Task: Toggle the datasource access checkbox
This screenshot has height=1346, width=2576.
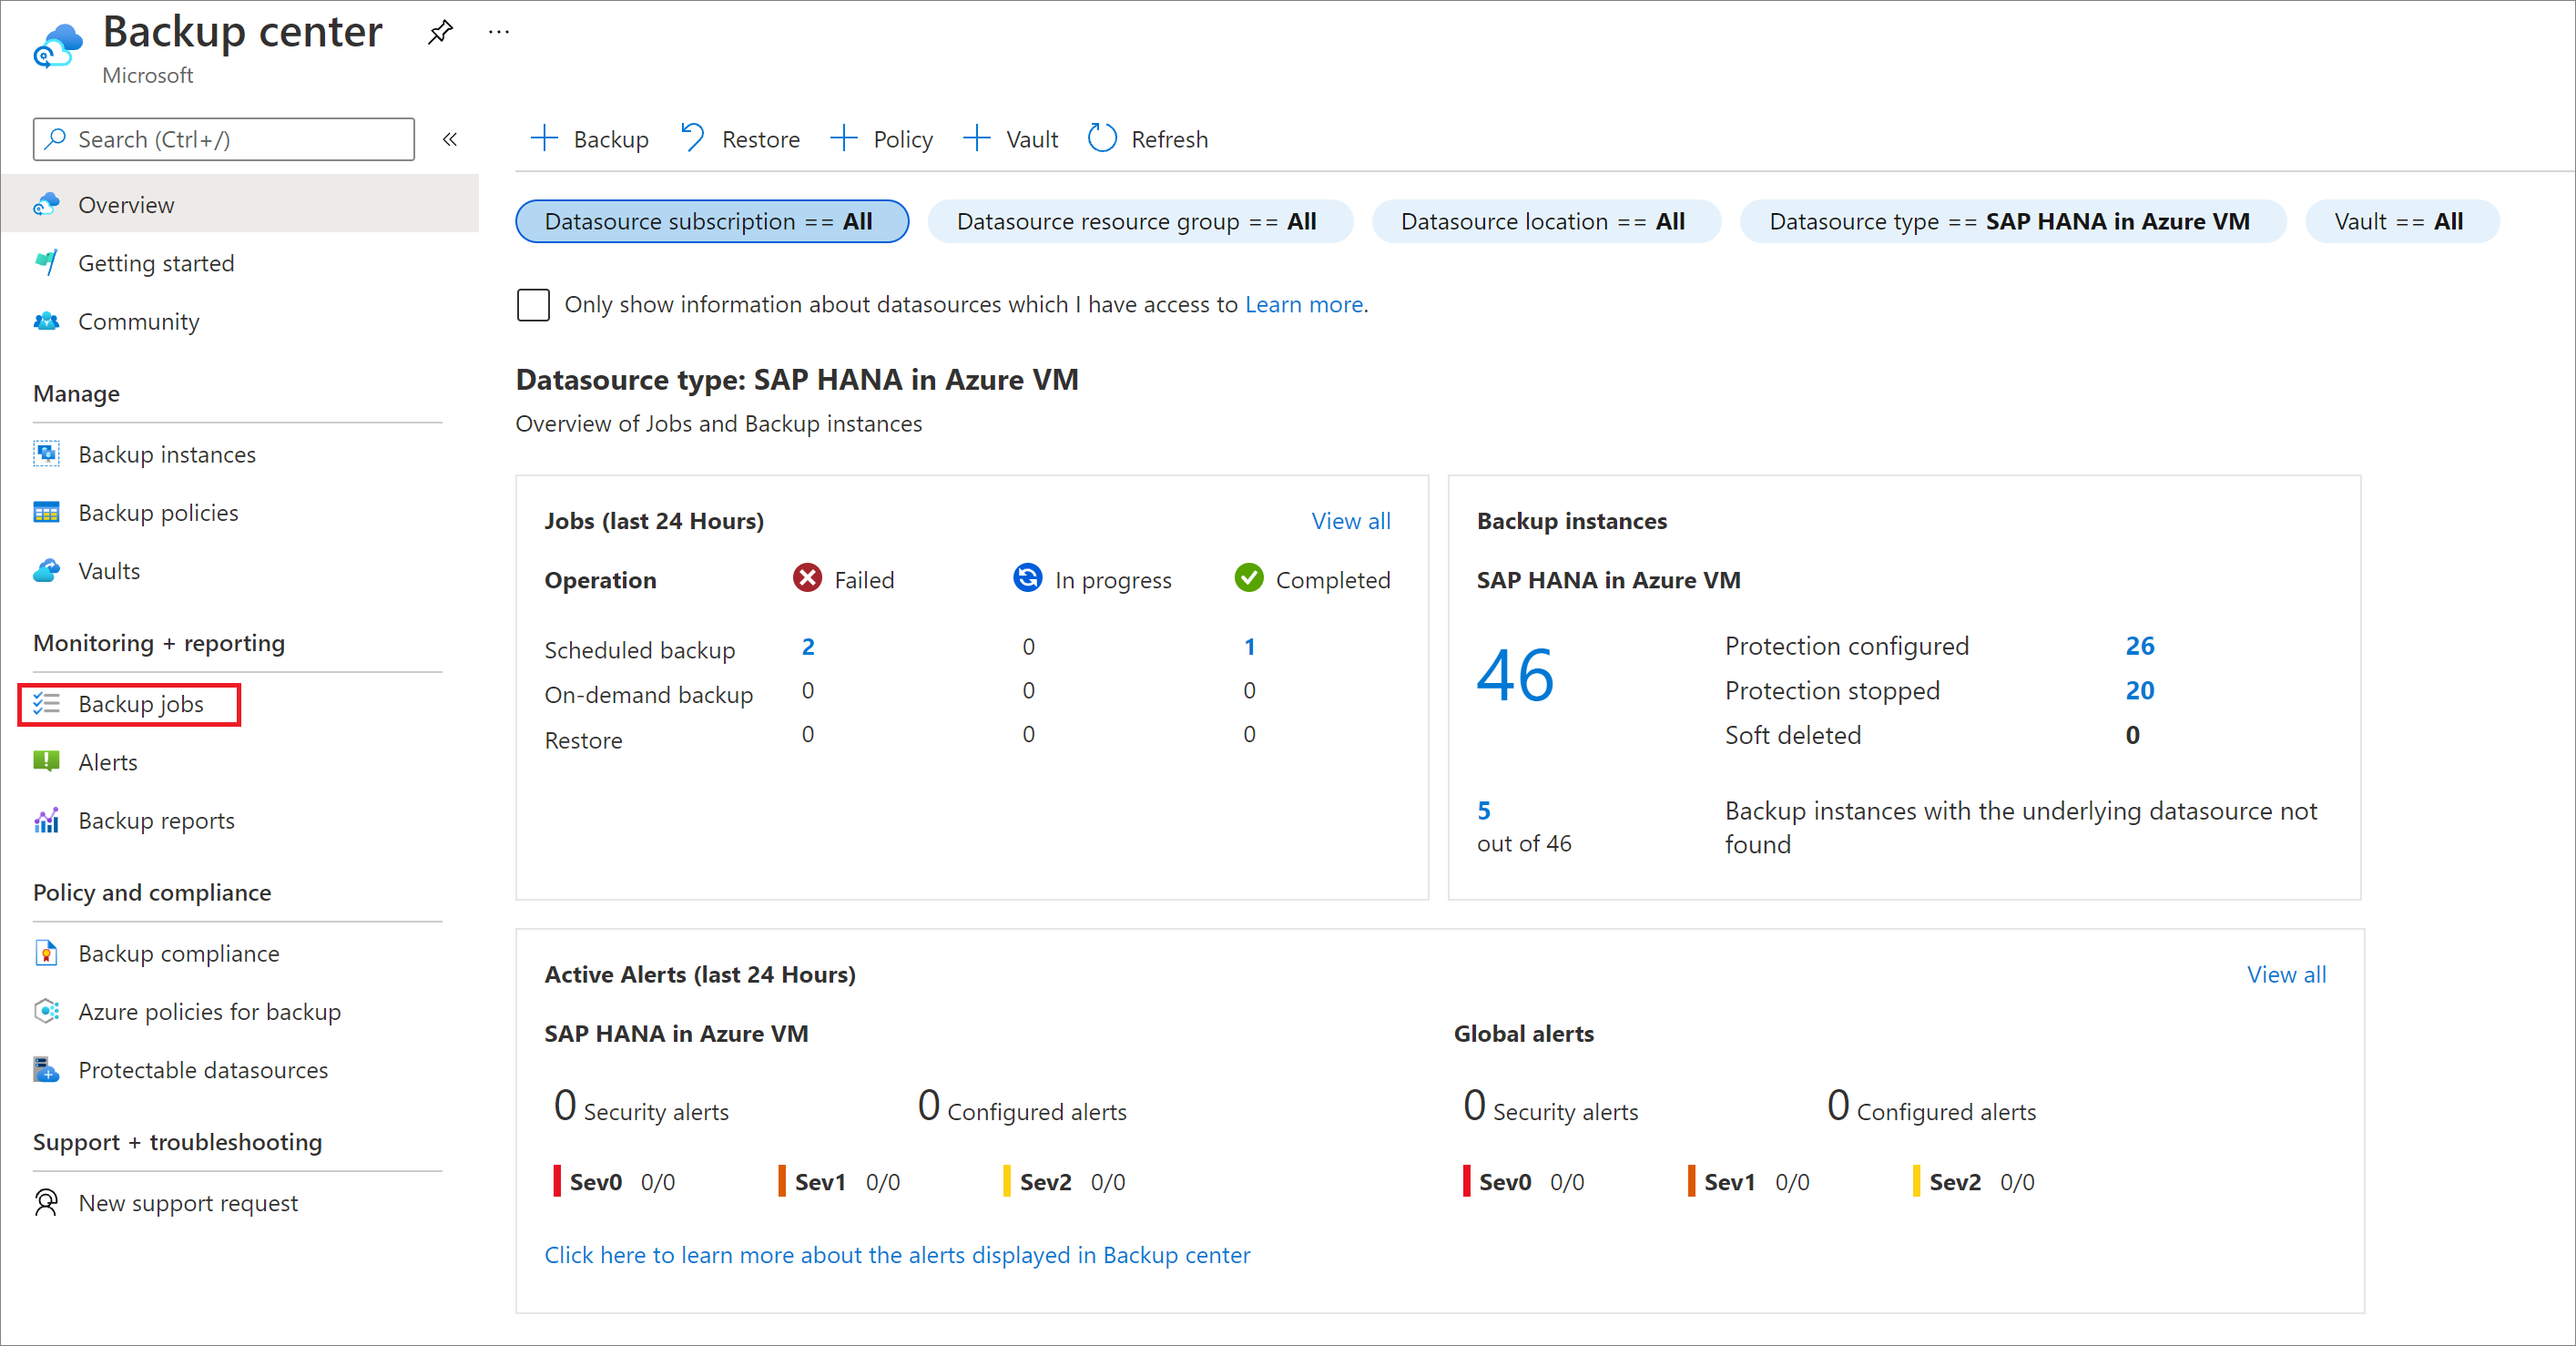Action: [535, 303]
